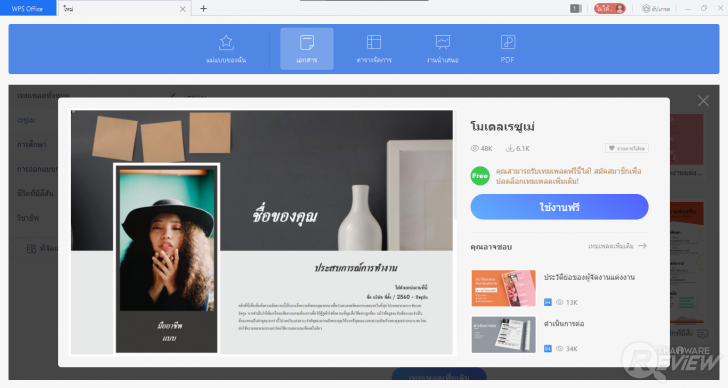Open wedding planner resume thumbnail
This screenshot has width=728, height=388.
(503, 288)
